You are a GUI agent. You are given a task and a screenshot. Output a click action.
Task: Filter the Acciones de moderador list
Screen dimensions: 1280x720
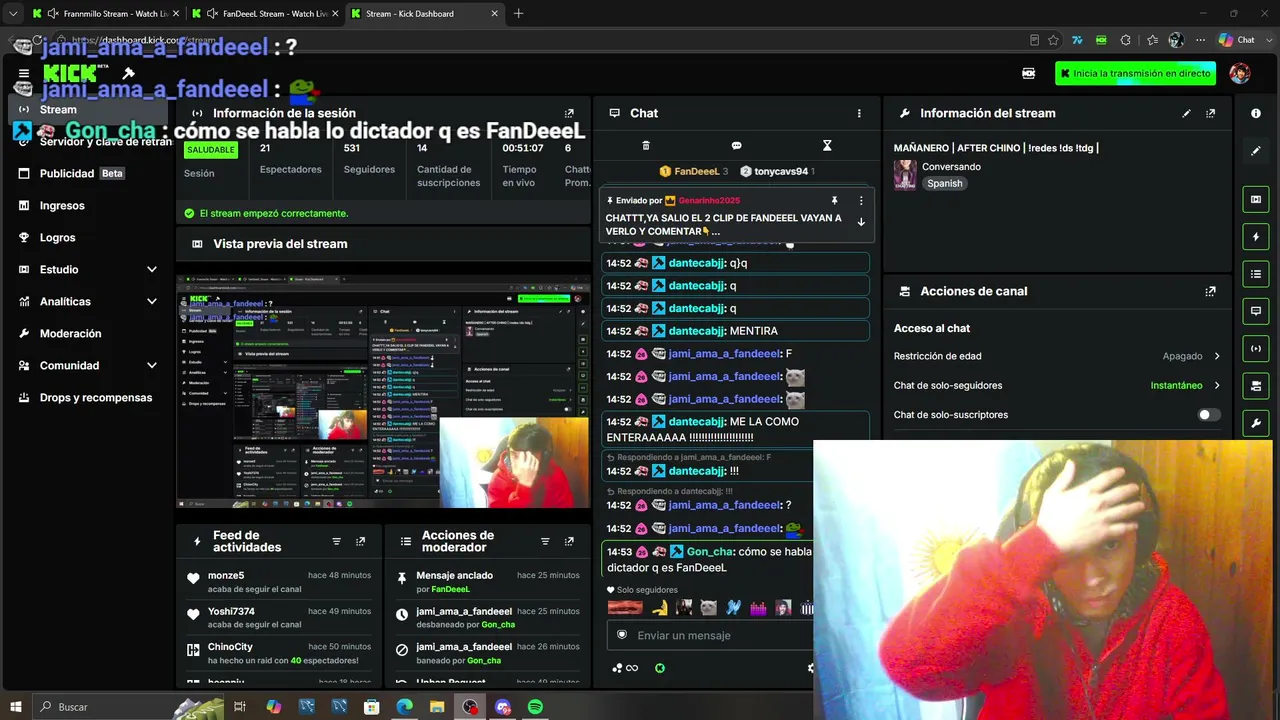pos(545,542)
